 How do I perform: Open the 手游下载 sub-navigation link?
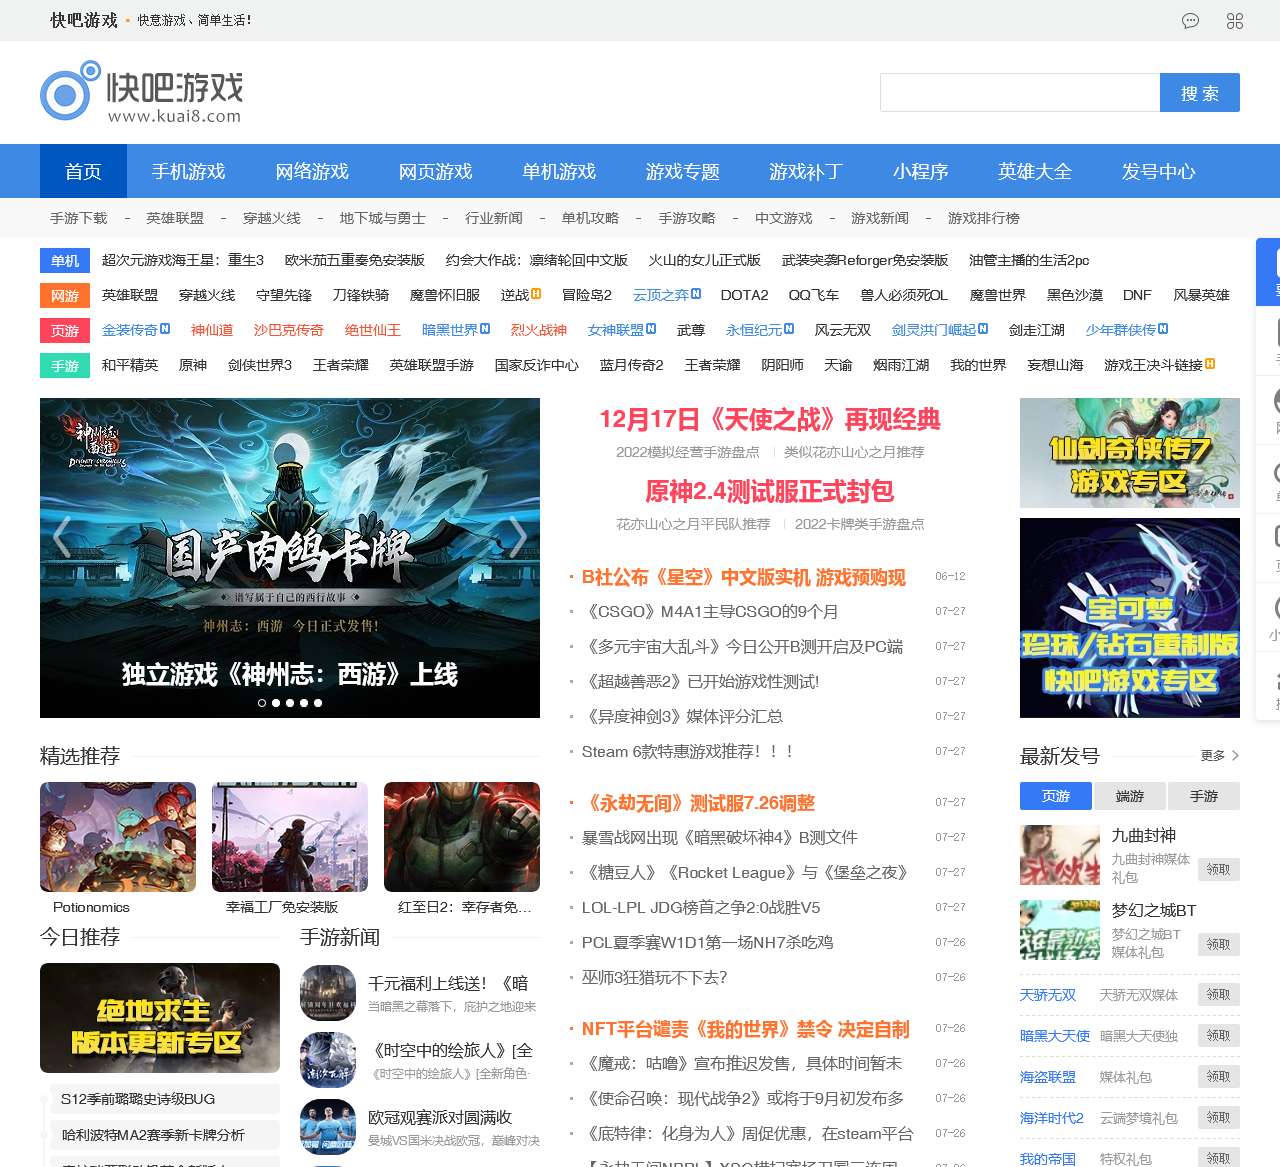[79, 218]
